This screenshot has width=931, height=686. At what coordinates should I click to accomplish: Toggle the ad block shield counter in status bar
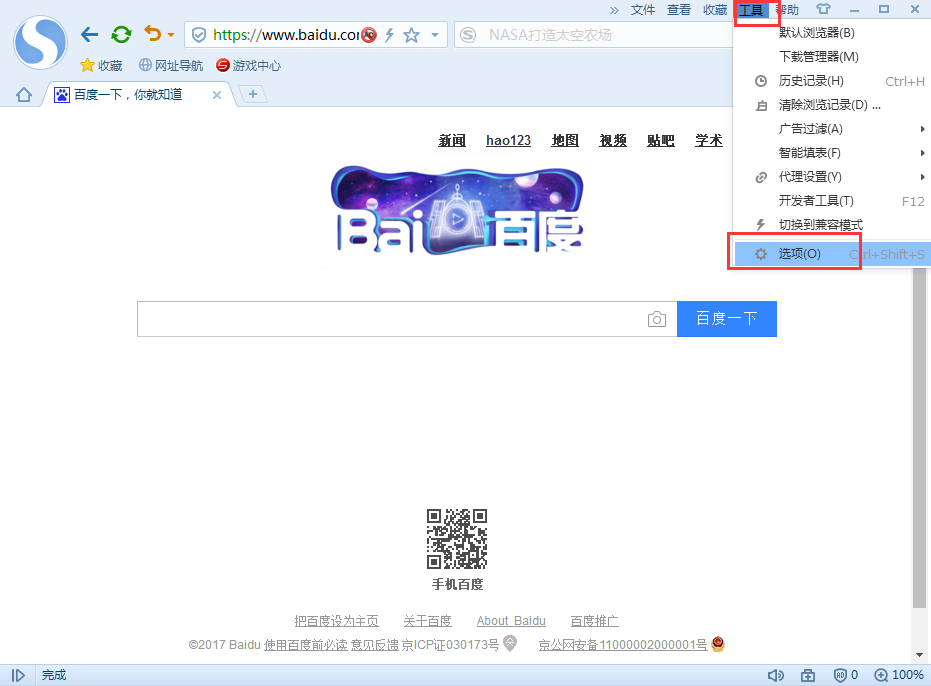click(844, 675)
